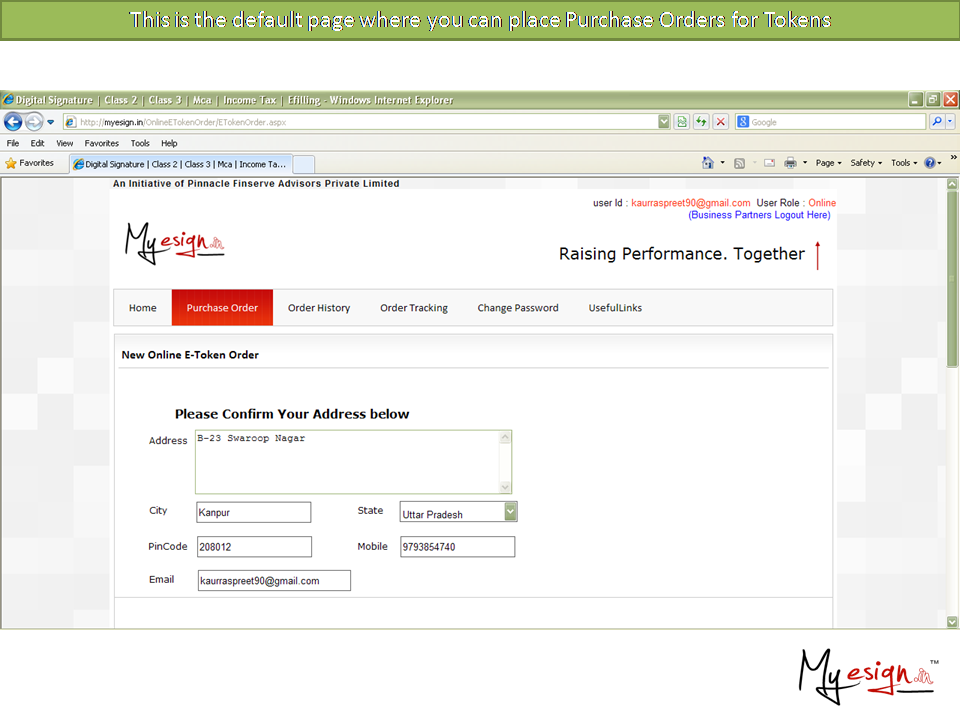Go to the Order Tracking tab

click(414, 308)
